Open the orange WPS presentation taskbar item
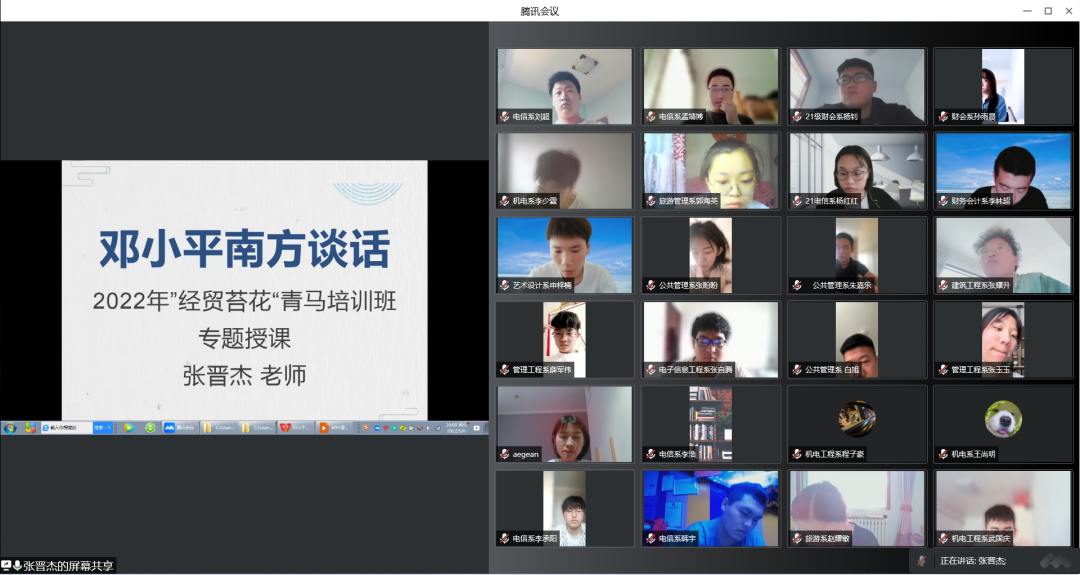1080x575 pixels. (x=335, y=428)
